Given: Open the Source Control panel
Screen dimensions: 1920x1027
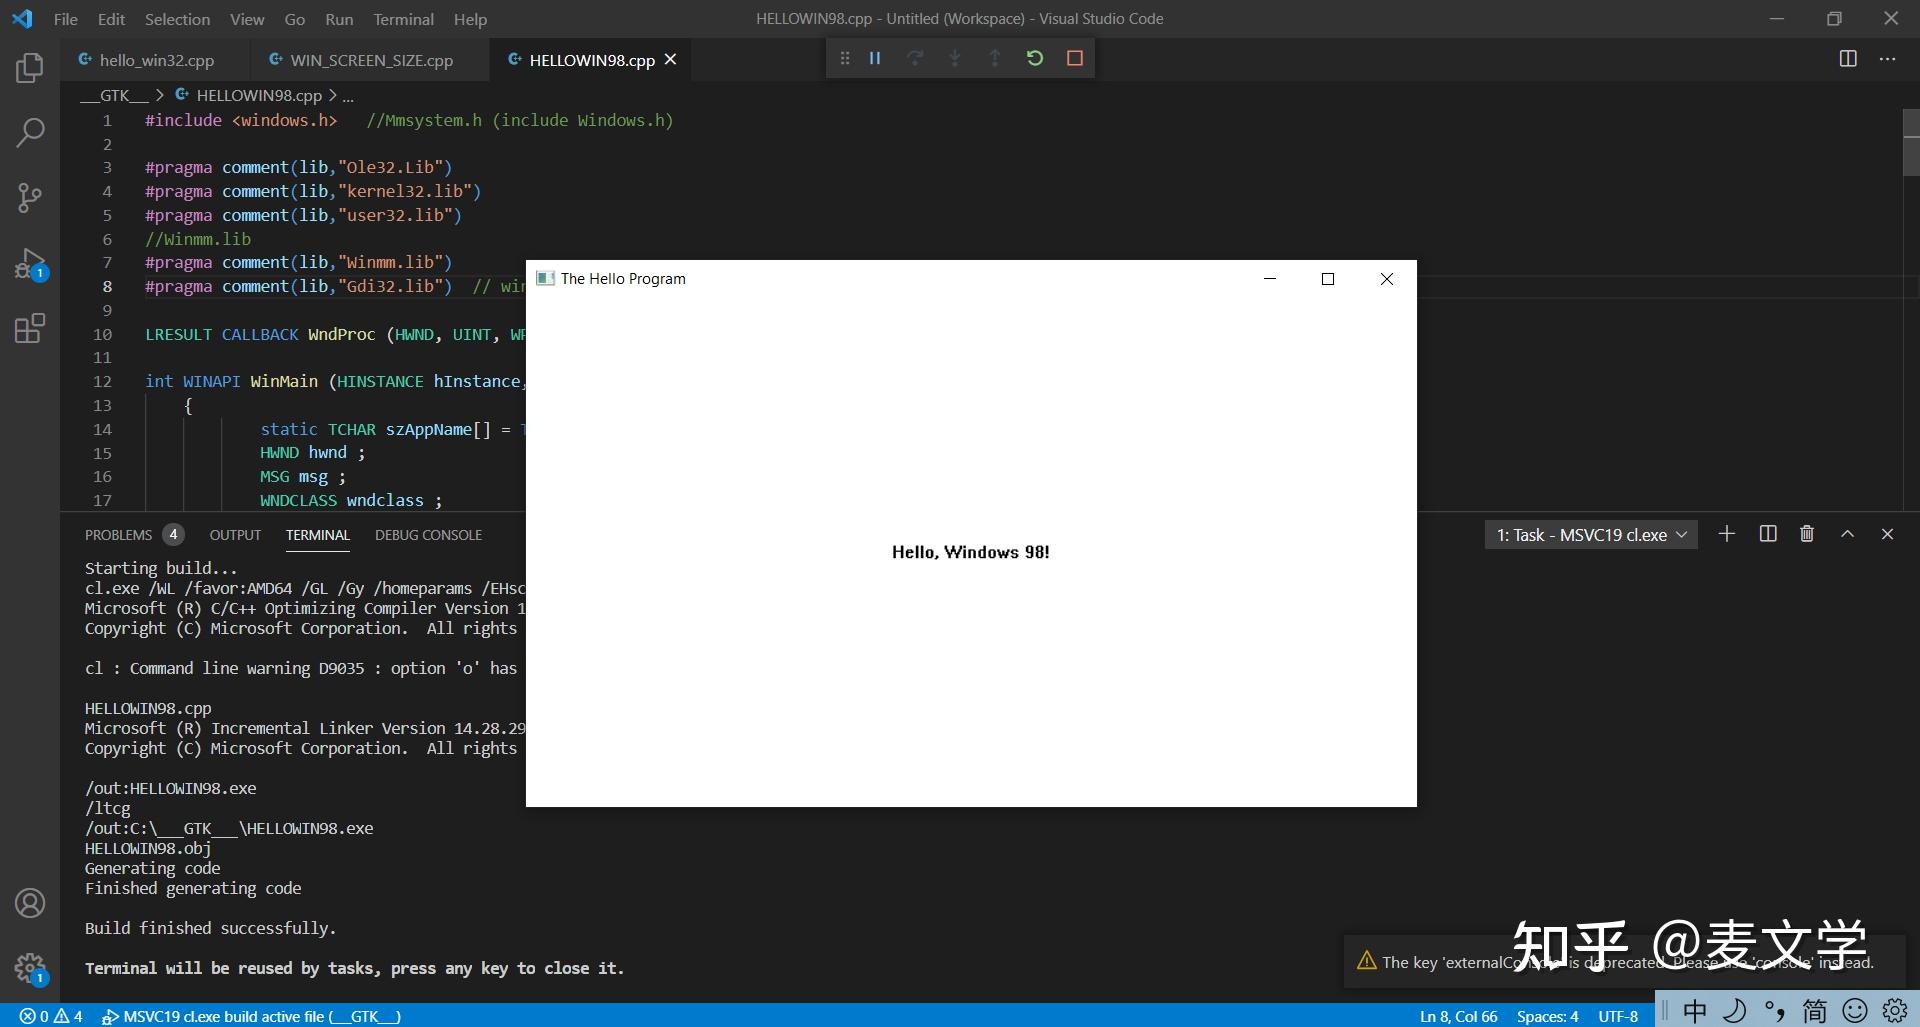Looking at the screenshot, I should tap(30, 198).
